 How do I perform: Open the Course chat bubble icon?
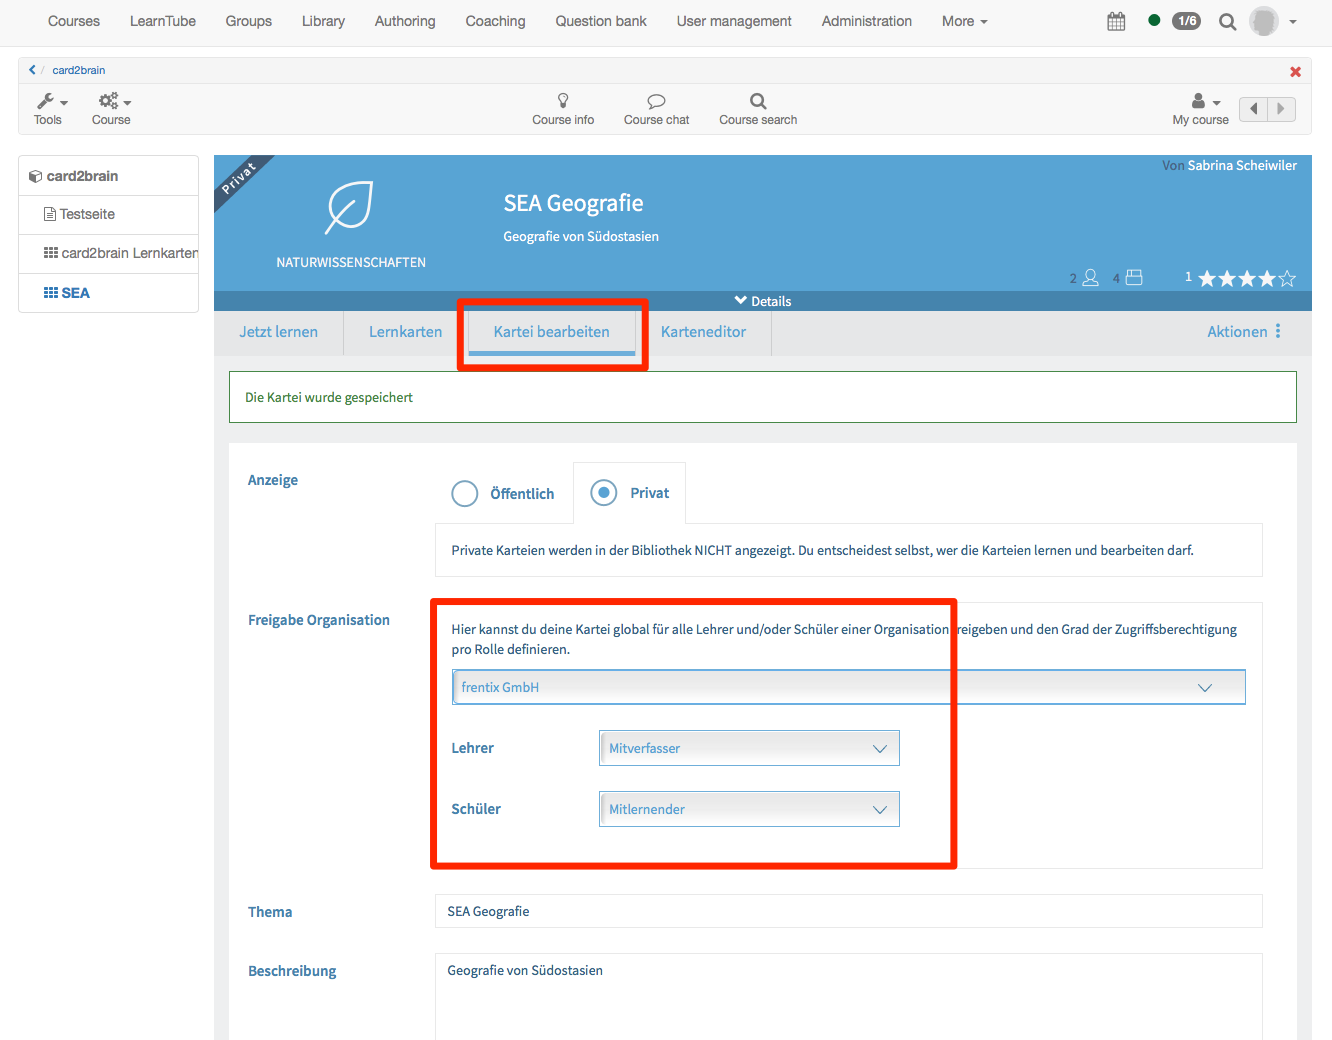click(x=656, y=101)
